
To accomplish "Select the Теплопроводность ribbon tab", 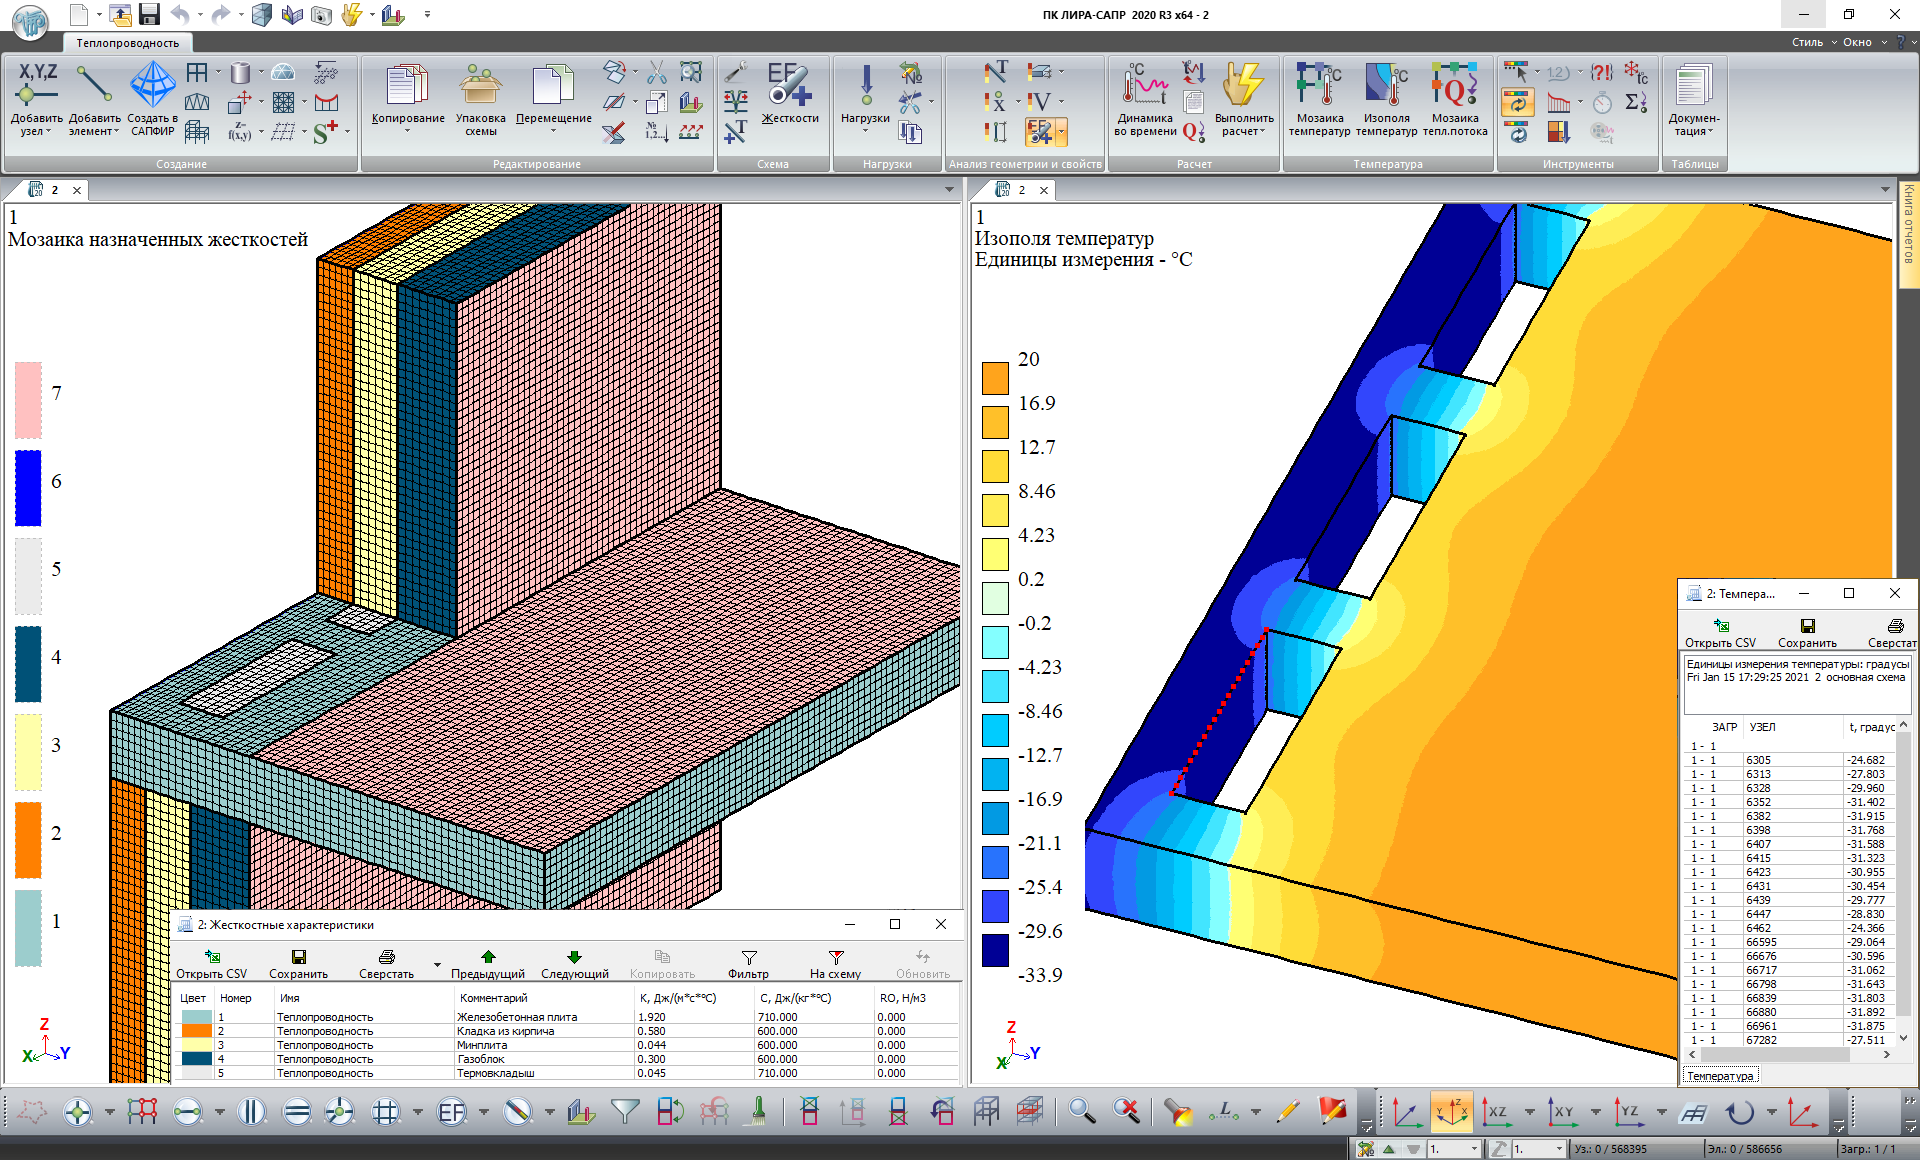I will (x=128, y=43).
